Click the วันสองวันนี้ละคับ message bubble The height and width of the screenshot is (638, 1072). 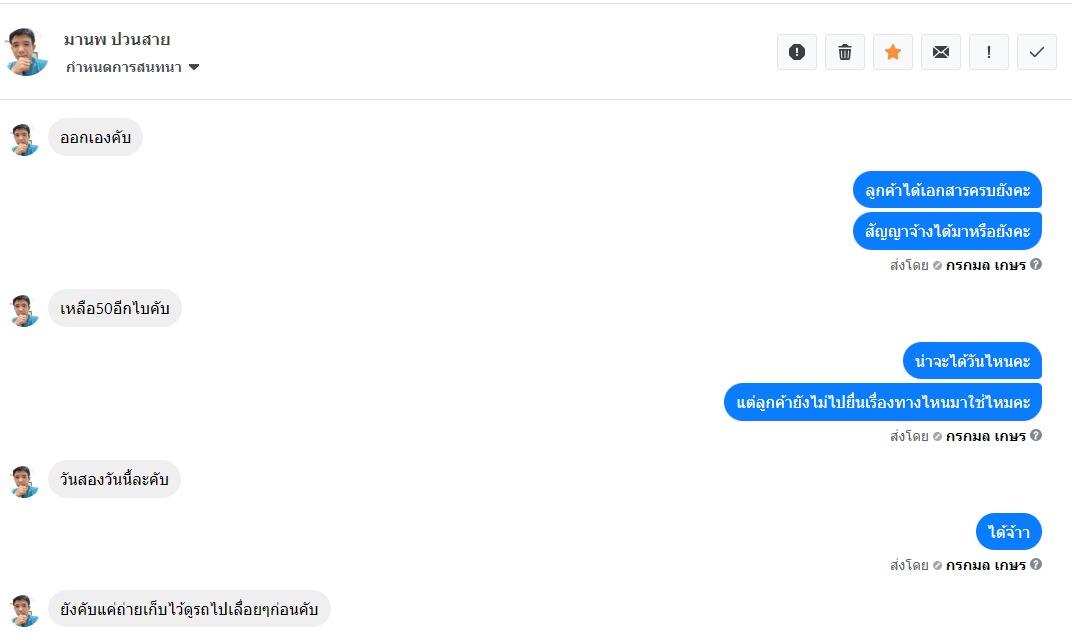(x=114, y=480)
